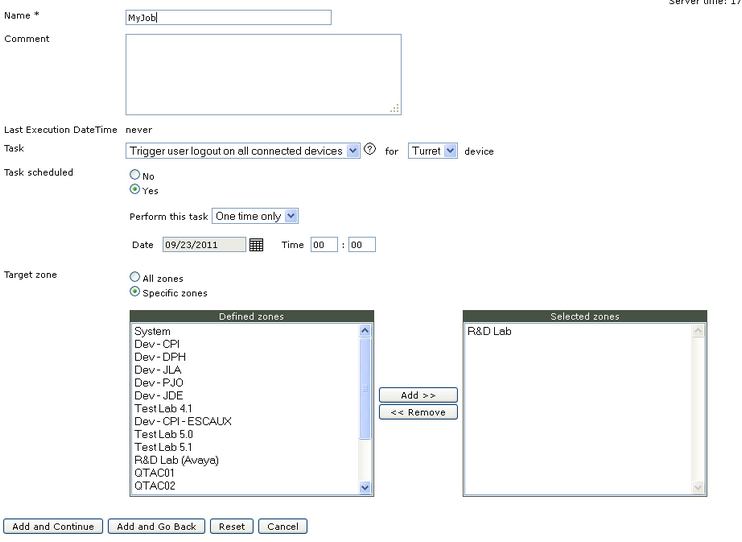The width and height of the screenshot is (742, 542).
Task: Open the calendar date picker icon
Action: pyautogui.click(x=256, y=245)
